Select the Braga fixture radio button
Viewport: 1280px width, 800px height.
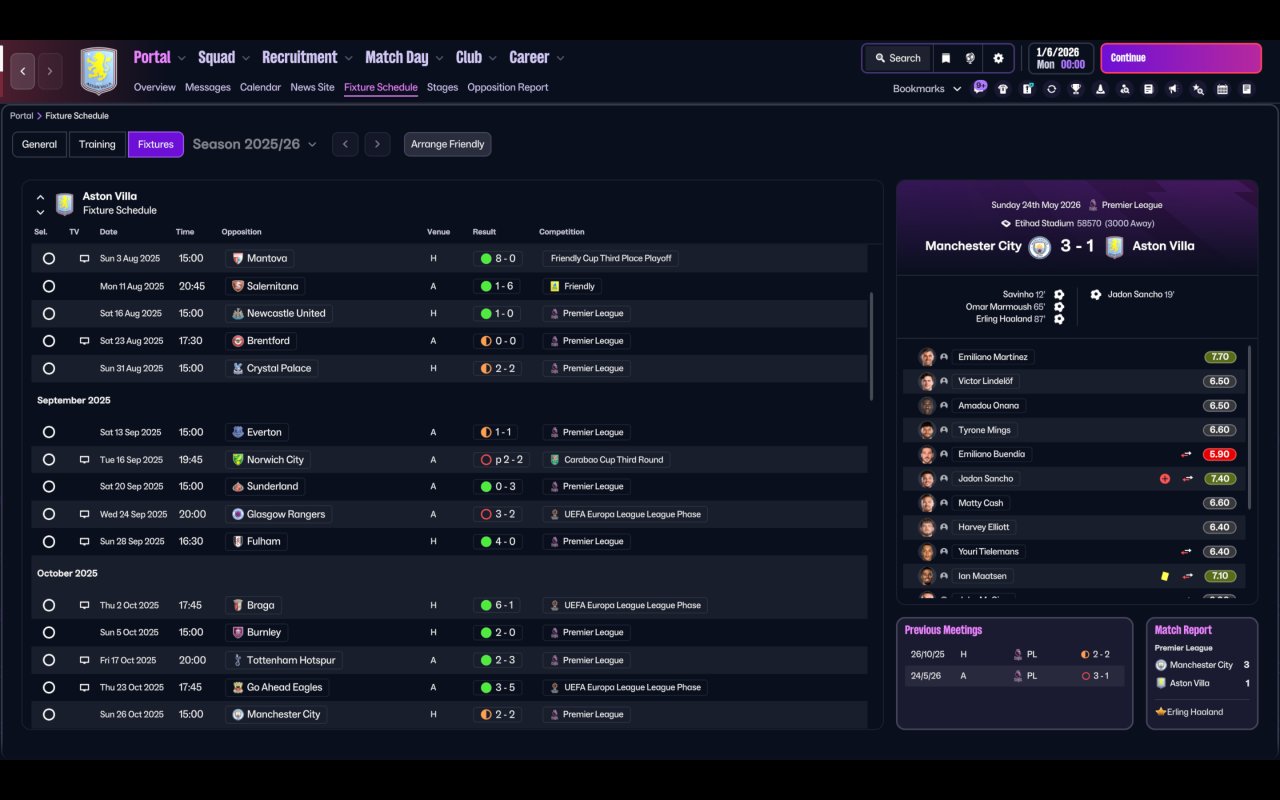pos(49,605)
